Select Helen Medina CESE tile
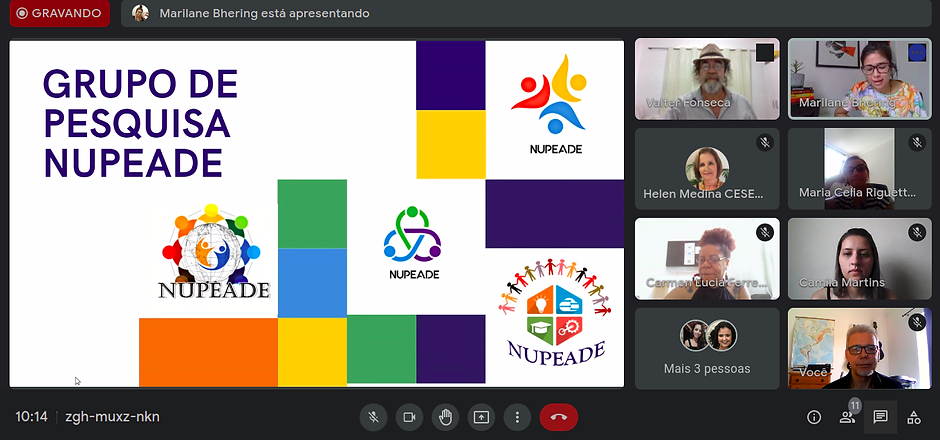 click(x=707, y=168)
